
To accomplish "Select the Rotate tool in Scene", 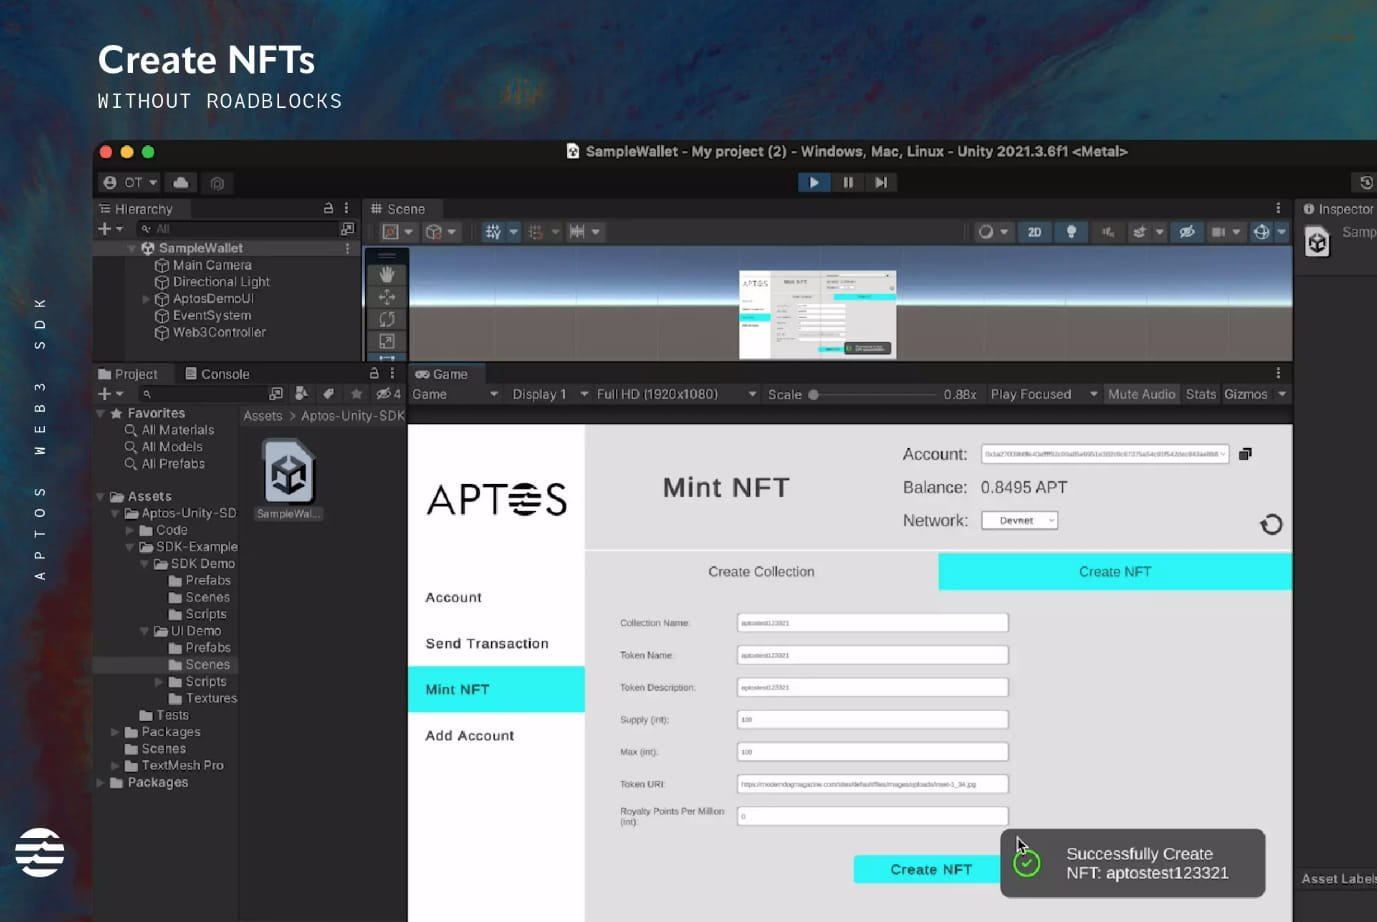I will (387, 319).
